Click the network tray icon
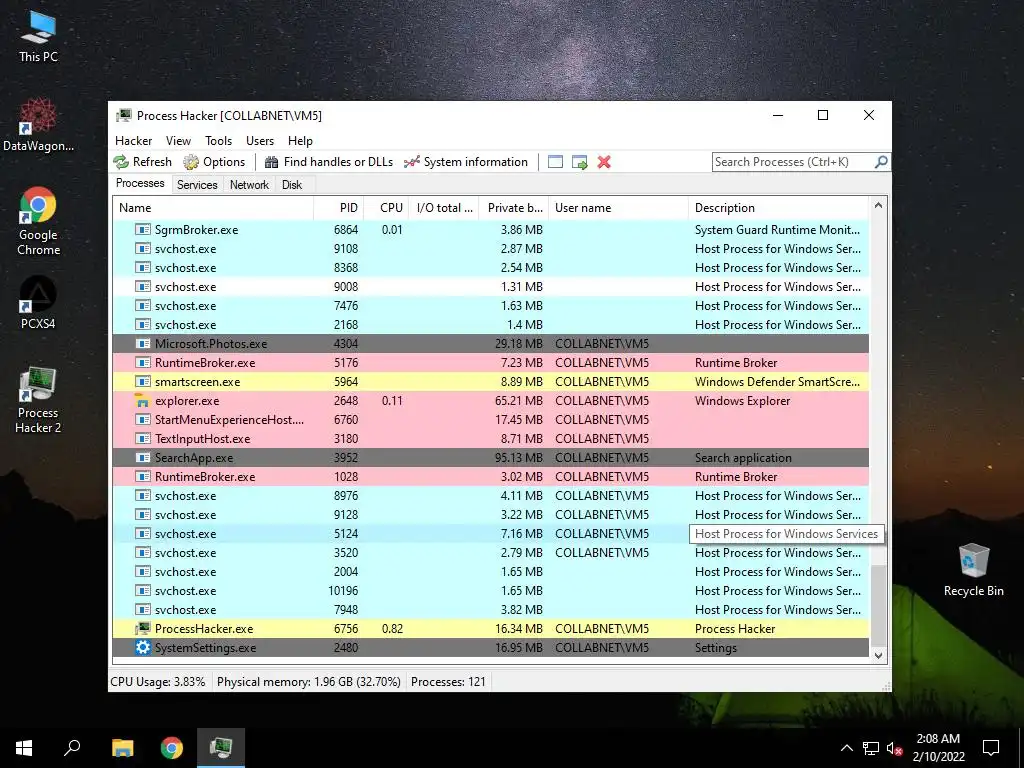Image resolution: width=1024 pixels, height=768 pixels. point(871,748)
